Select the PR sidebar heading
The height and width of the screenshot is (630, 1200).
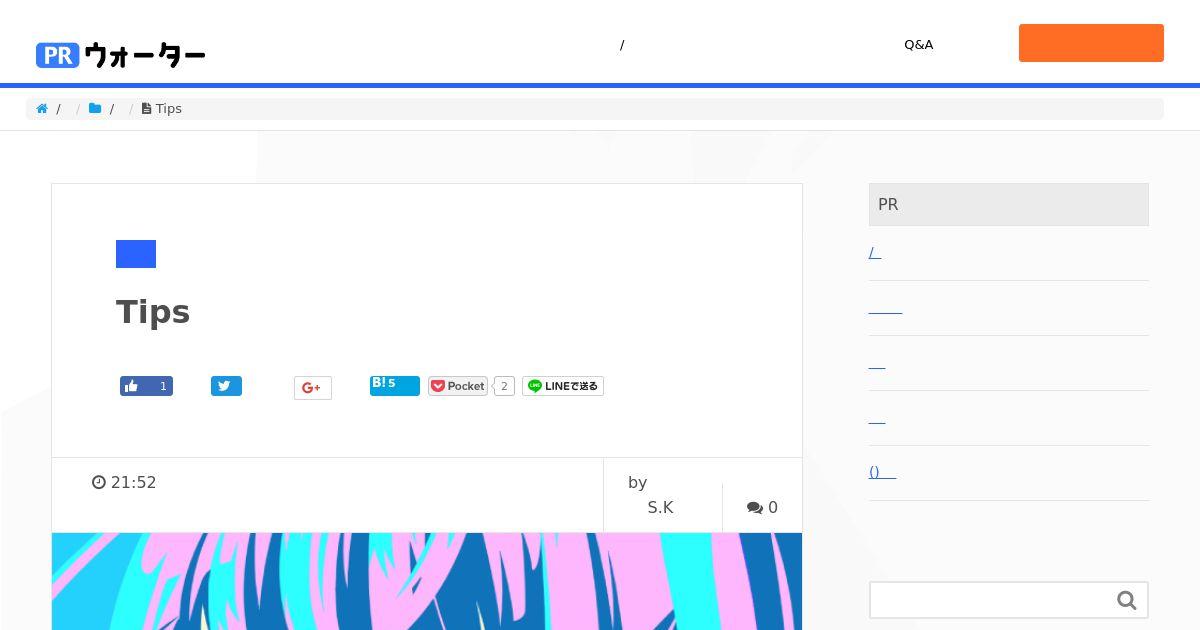pyautogui.click(x=1009, y=204)
